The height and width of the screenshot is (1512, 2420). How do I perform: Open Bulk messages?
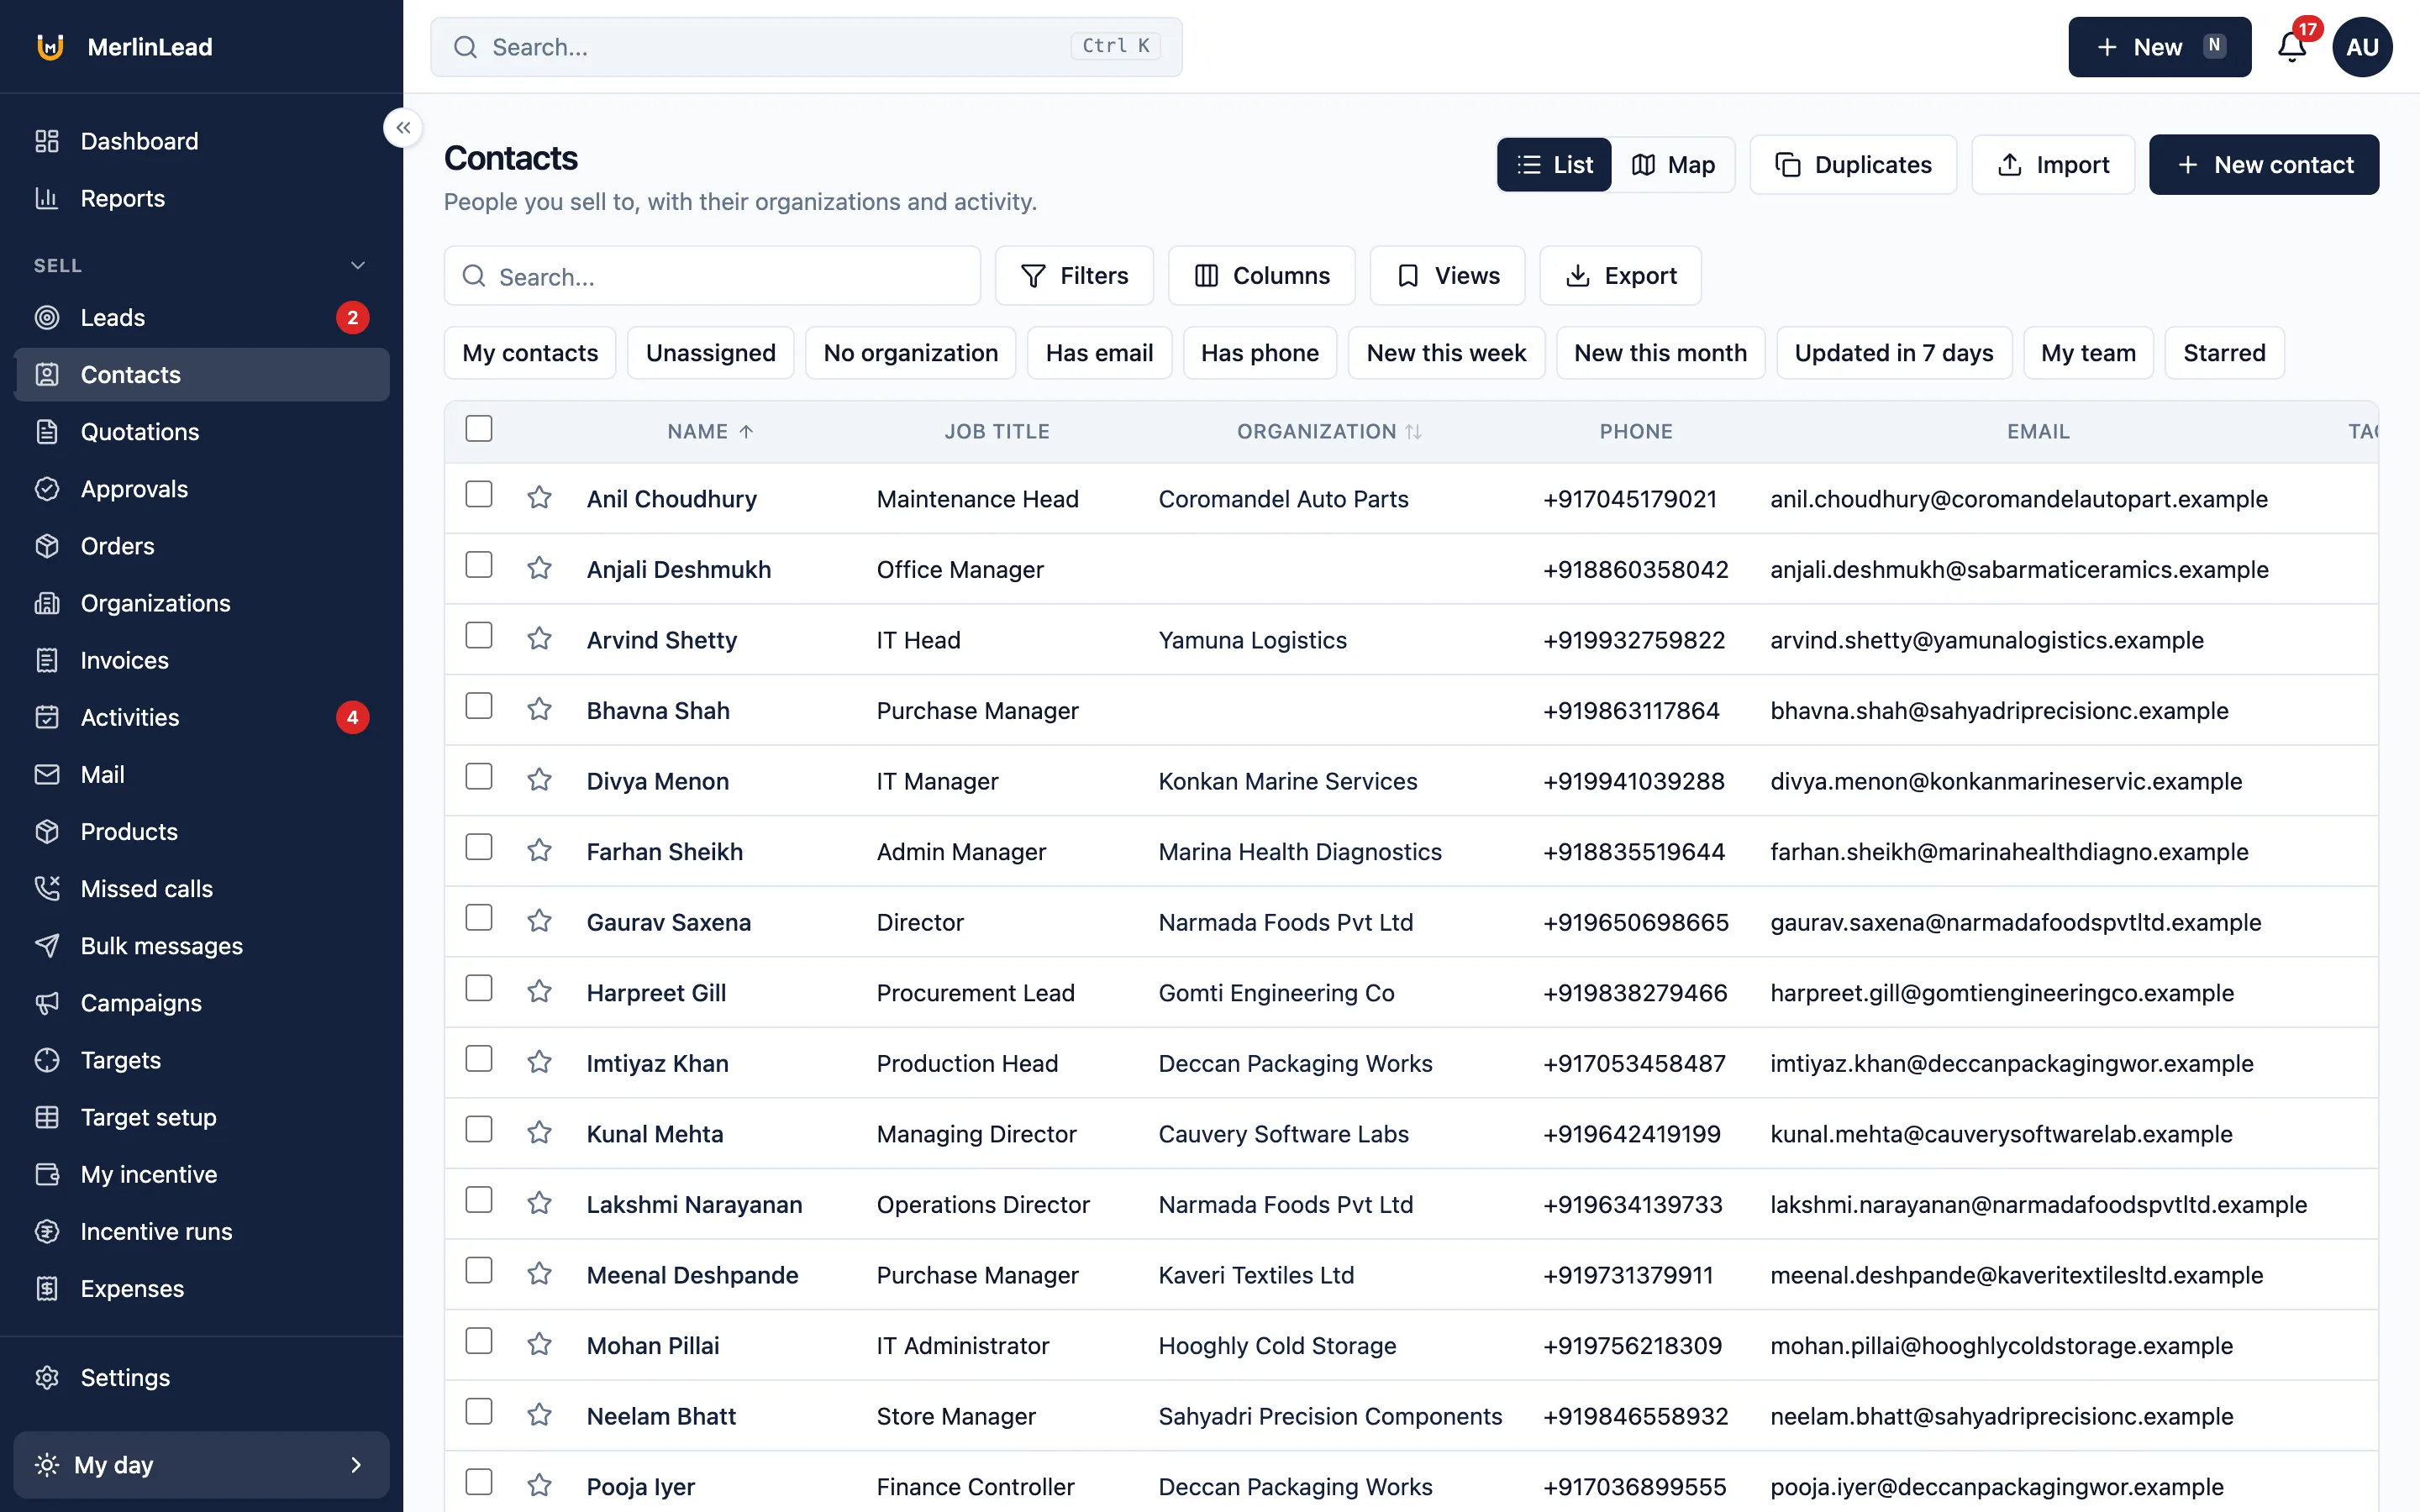tap(202, 946)
